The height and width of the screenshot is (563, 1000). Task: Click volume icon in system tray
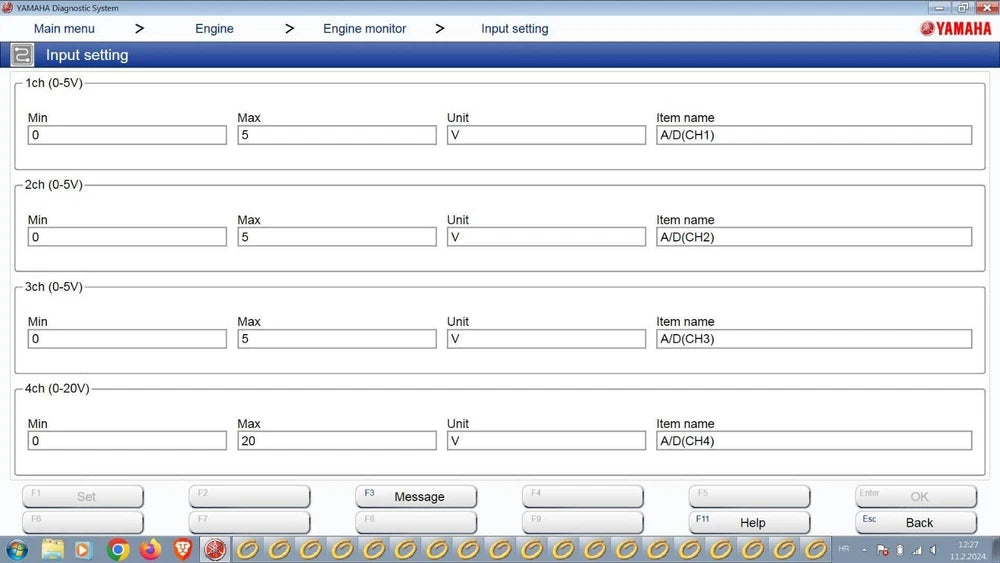pos(933,550)
